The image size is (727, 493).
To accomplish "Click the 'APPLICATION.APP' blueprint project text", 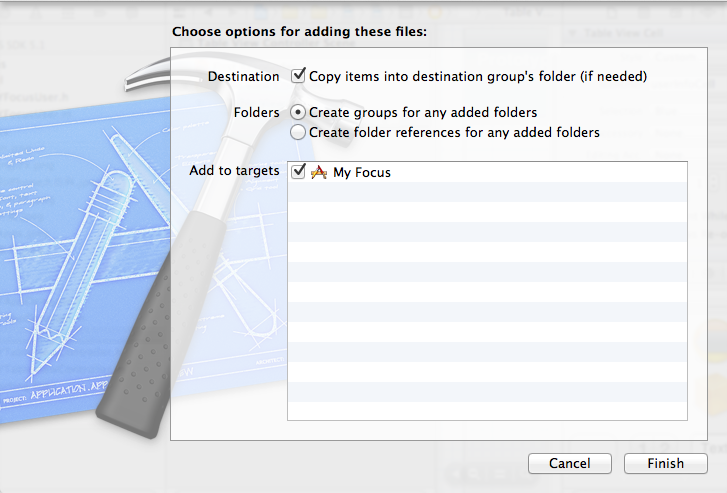I will [x=70, y=391].
